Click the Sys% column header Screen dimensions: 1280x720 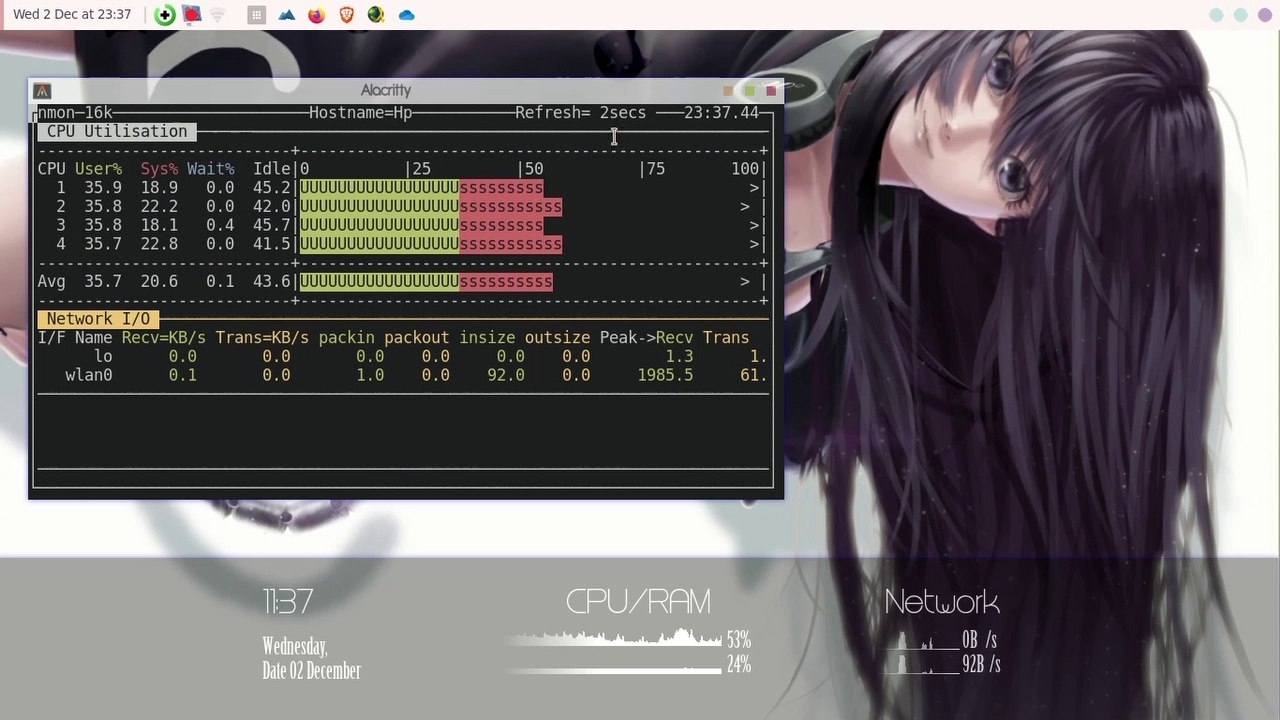click(159, 169)
